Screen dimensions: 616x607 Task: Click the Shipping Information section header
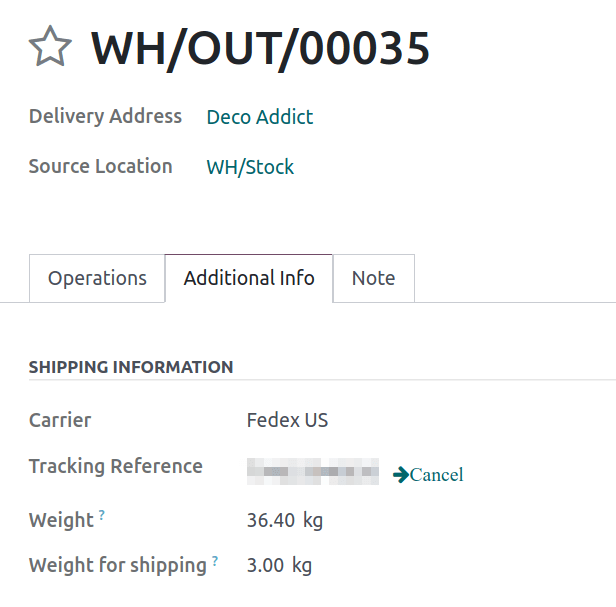click(x=131, y=367)
